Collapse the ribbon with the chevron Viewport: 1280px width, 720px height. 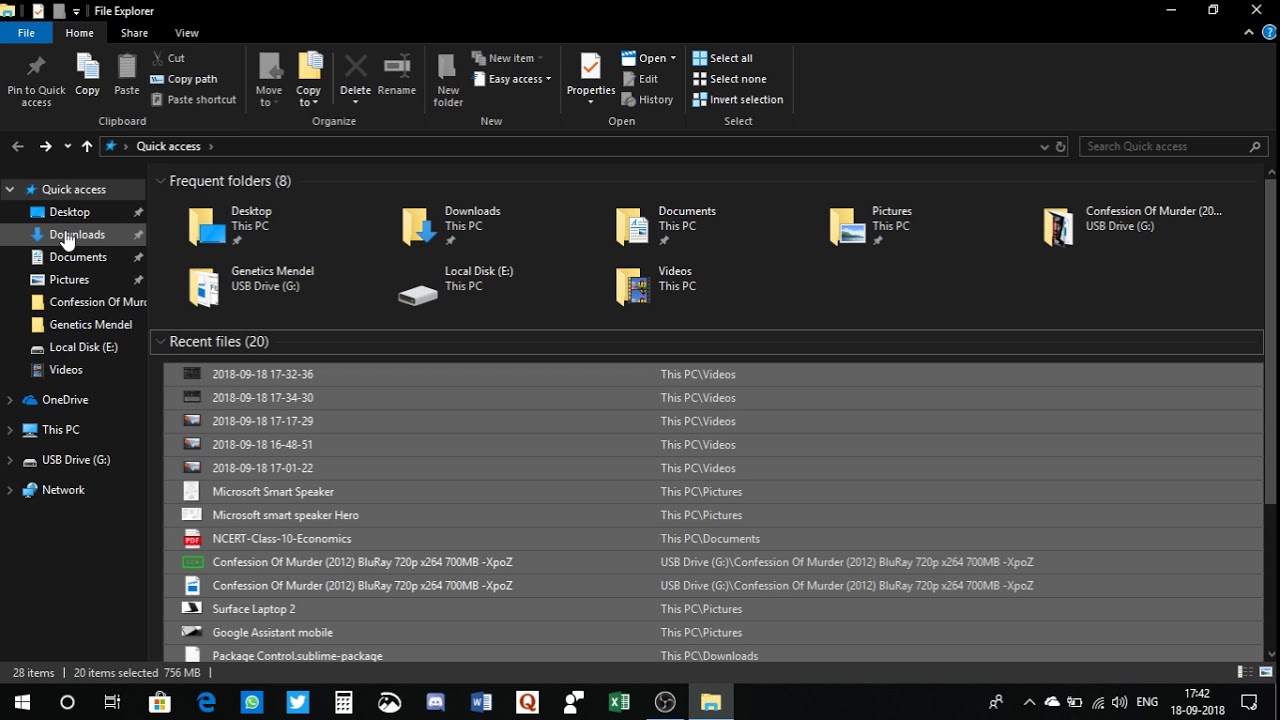tap(1249, 33)
